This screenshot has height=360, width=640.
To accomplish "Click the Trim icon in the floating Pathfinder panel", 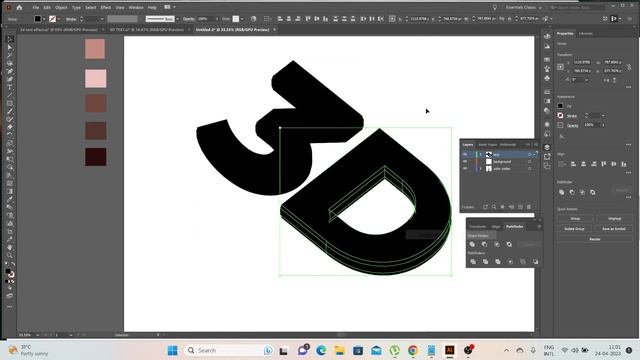I will tap(485, 262).
